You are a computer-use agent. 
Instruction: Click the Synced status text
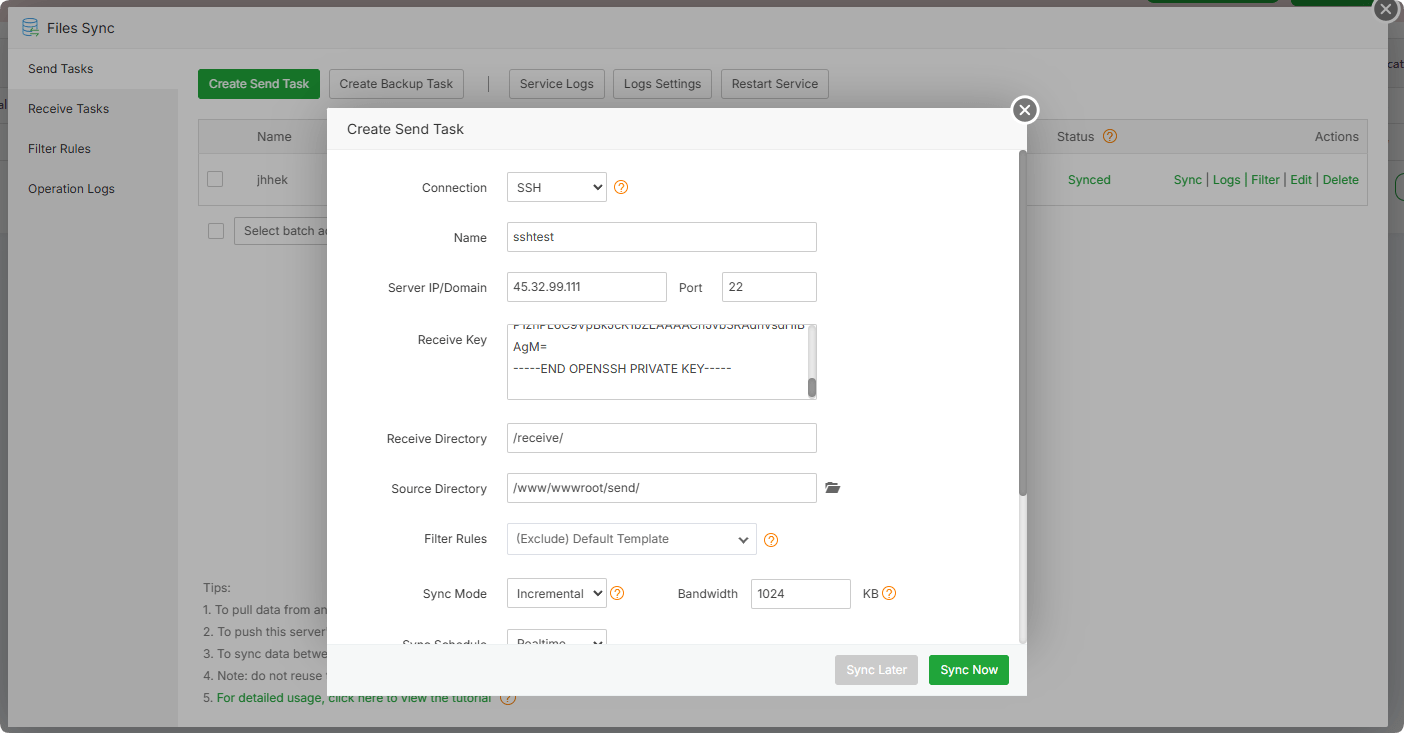1089,180
